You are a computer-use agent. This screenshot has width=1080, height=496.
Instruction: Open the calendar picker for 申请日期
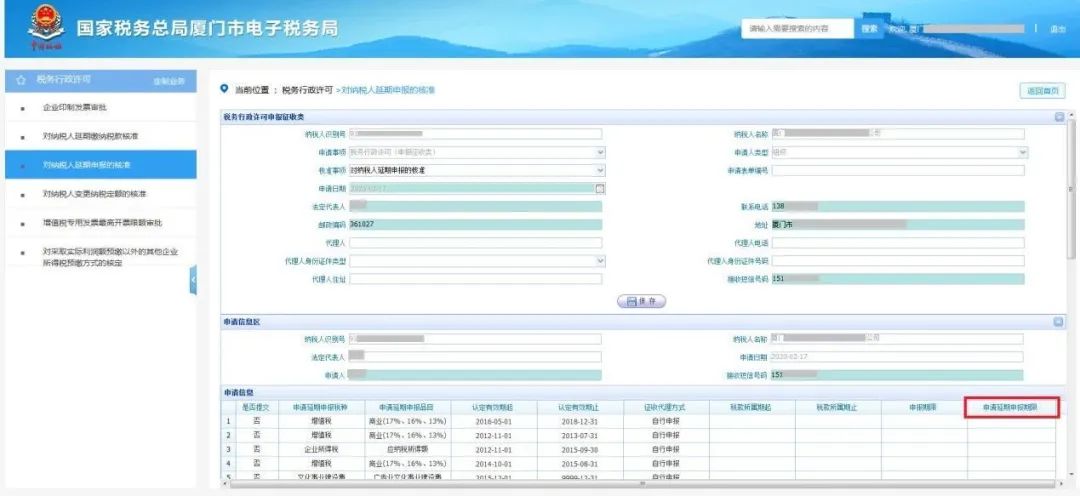click(600, 188)
